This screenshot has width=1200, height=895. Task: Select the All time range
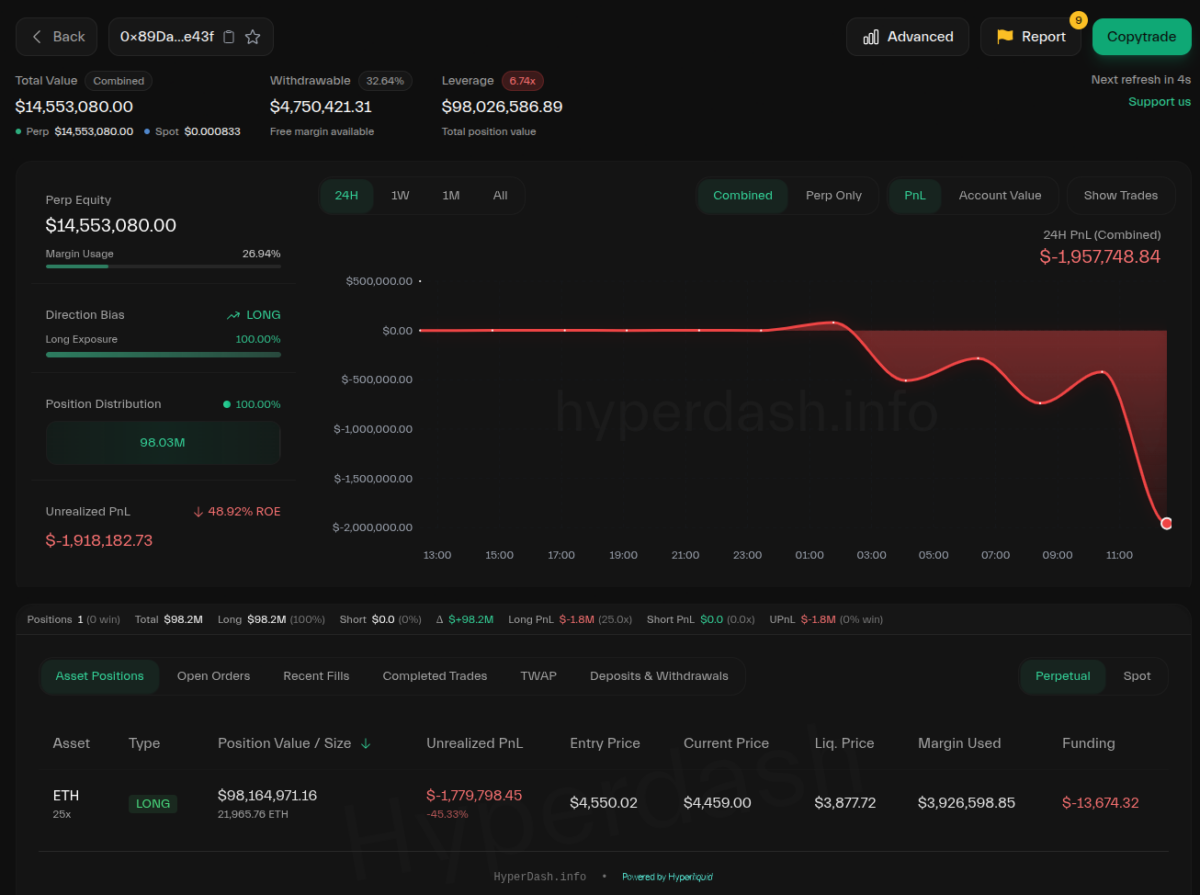point(500,196)
